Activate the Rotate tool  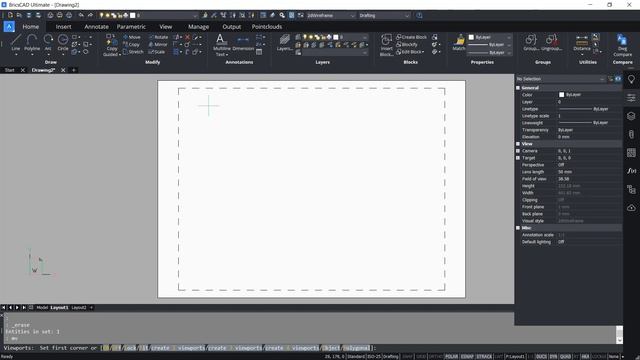158,37
